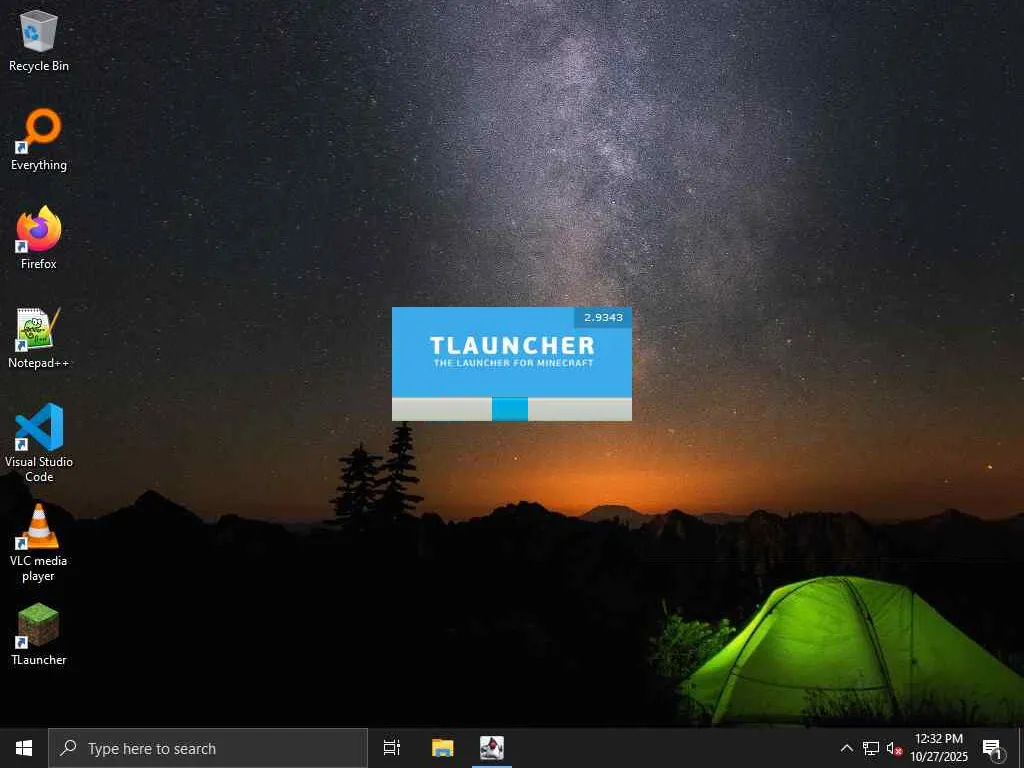This screenshot has height=768, width=1024.
Task: Click the TLauncher splash screen logo
Action: coord(512,351)
